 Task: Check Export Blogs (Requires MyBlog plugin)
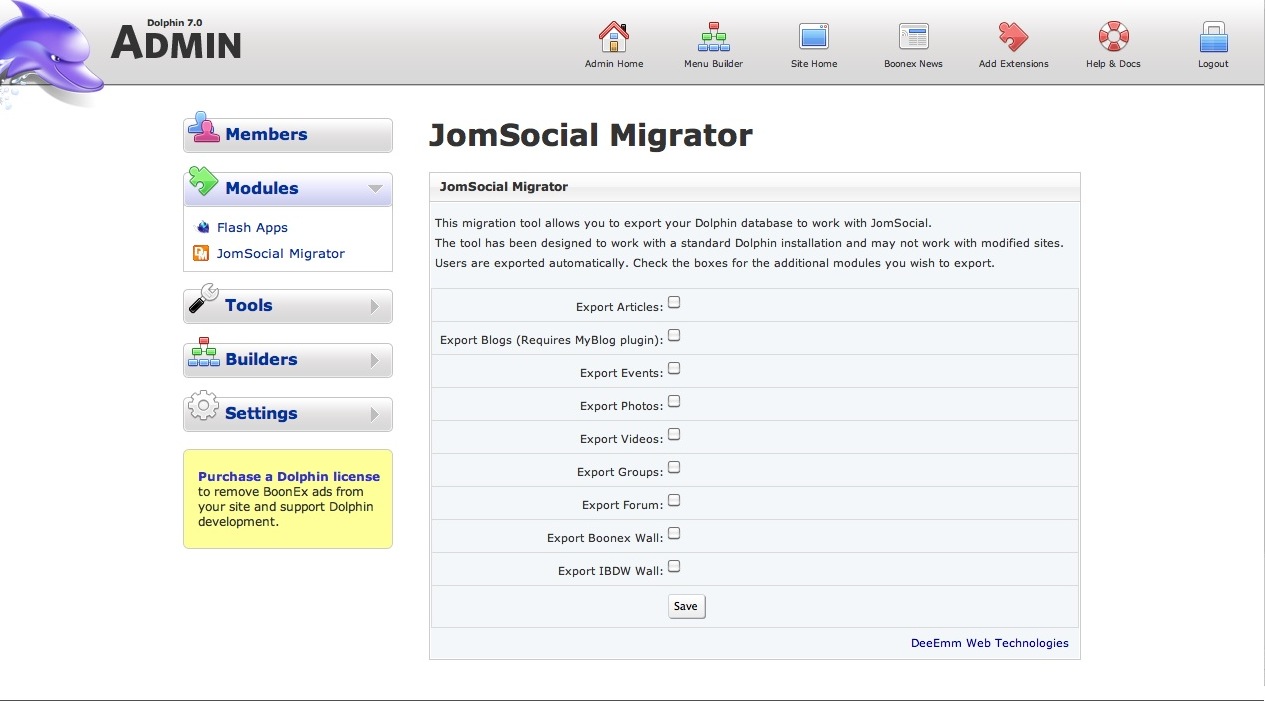click(674, 335)
